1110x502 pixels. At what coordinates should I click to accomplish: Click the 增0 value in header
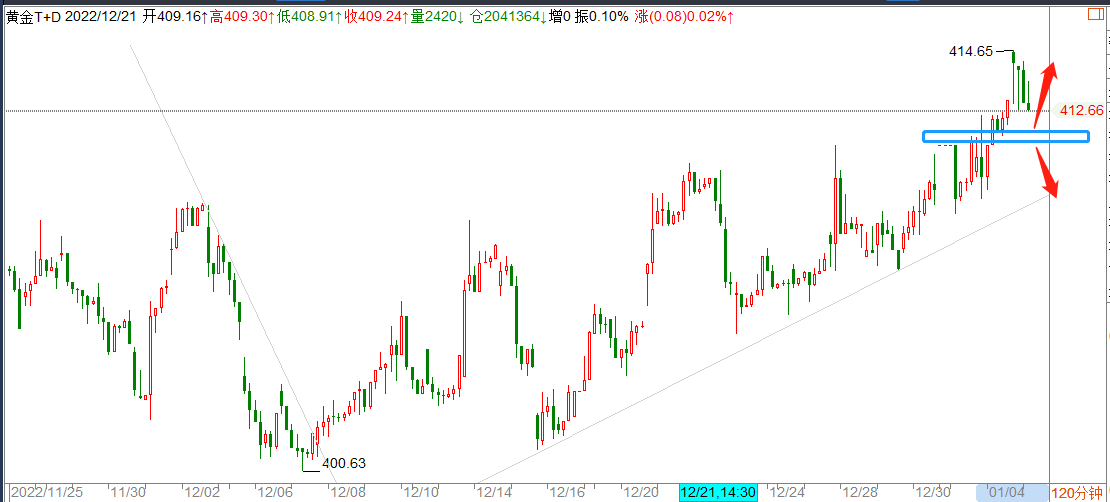(x=559, y=17)
